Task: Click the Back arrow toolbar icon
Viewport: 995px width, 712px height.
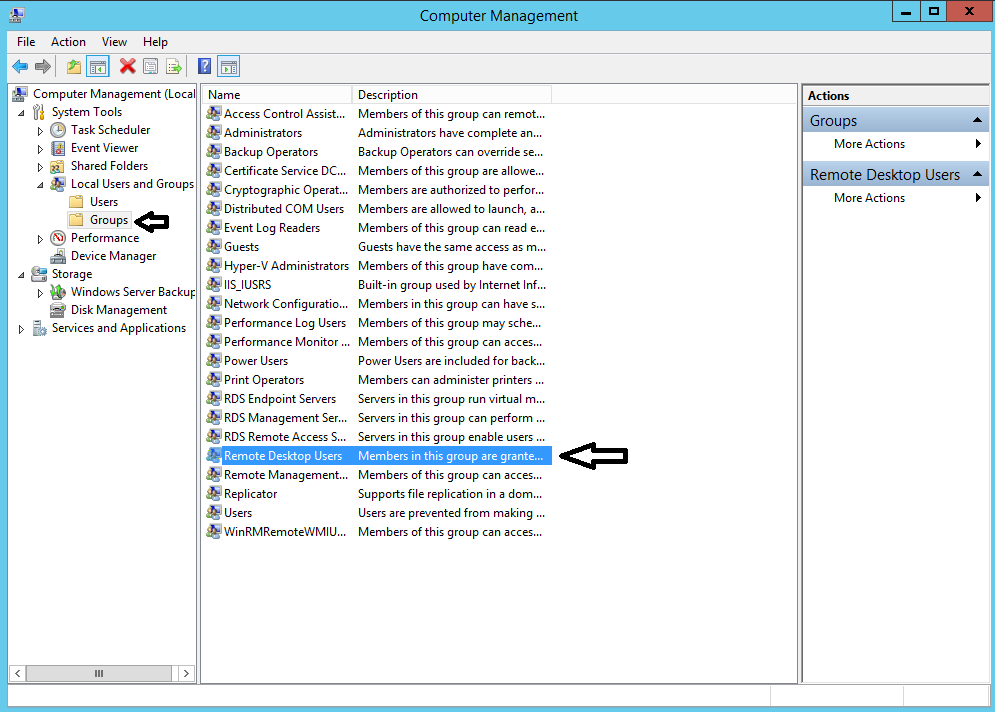Action: (20, 66)
